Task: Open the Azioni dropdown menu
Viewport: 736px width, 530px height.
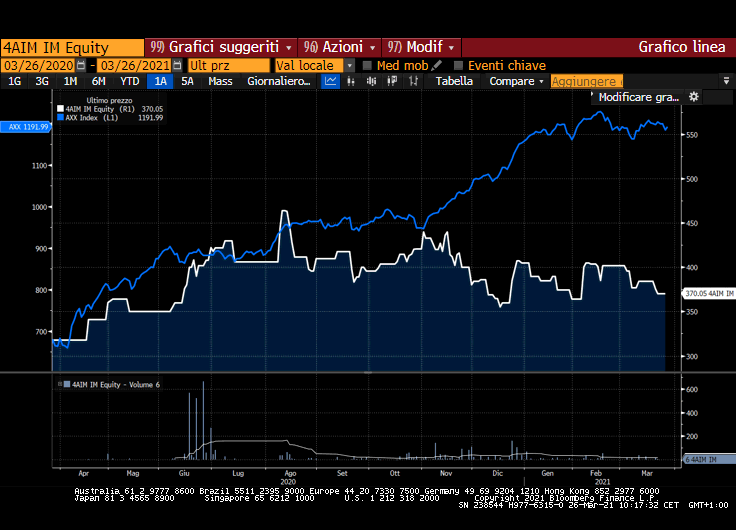Action: tap(340, 47)
